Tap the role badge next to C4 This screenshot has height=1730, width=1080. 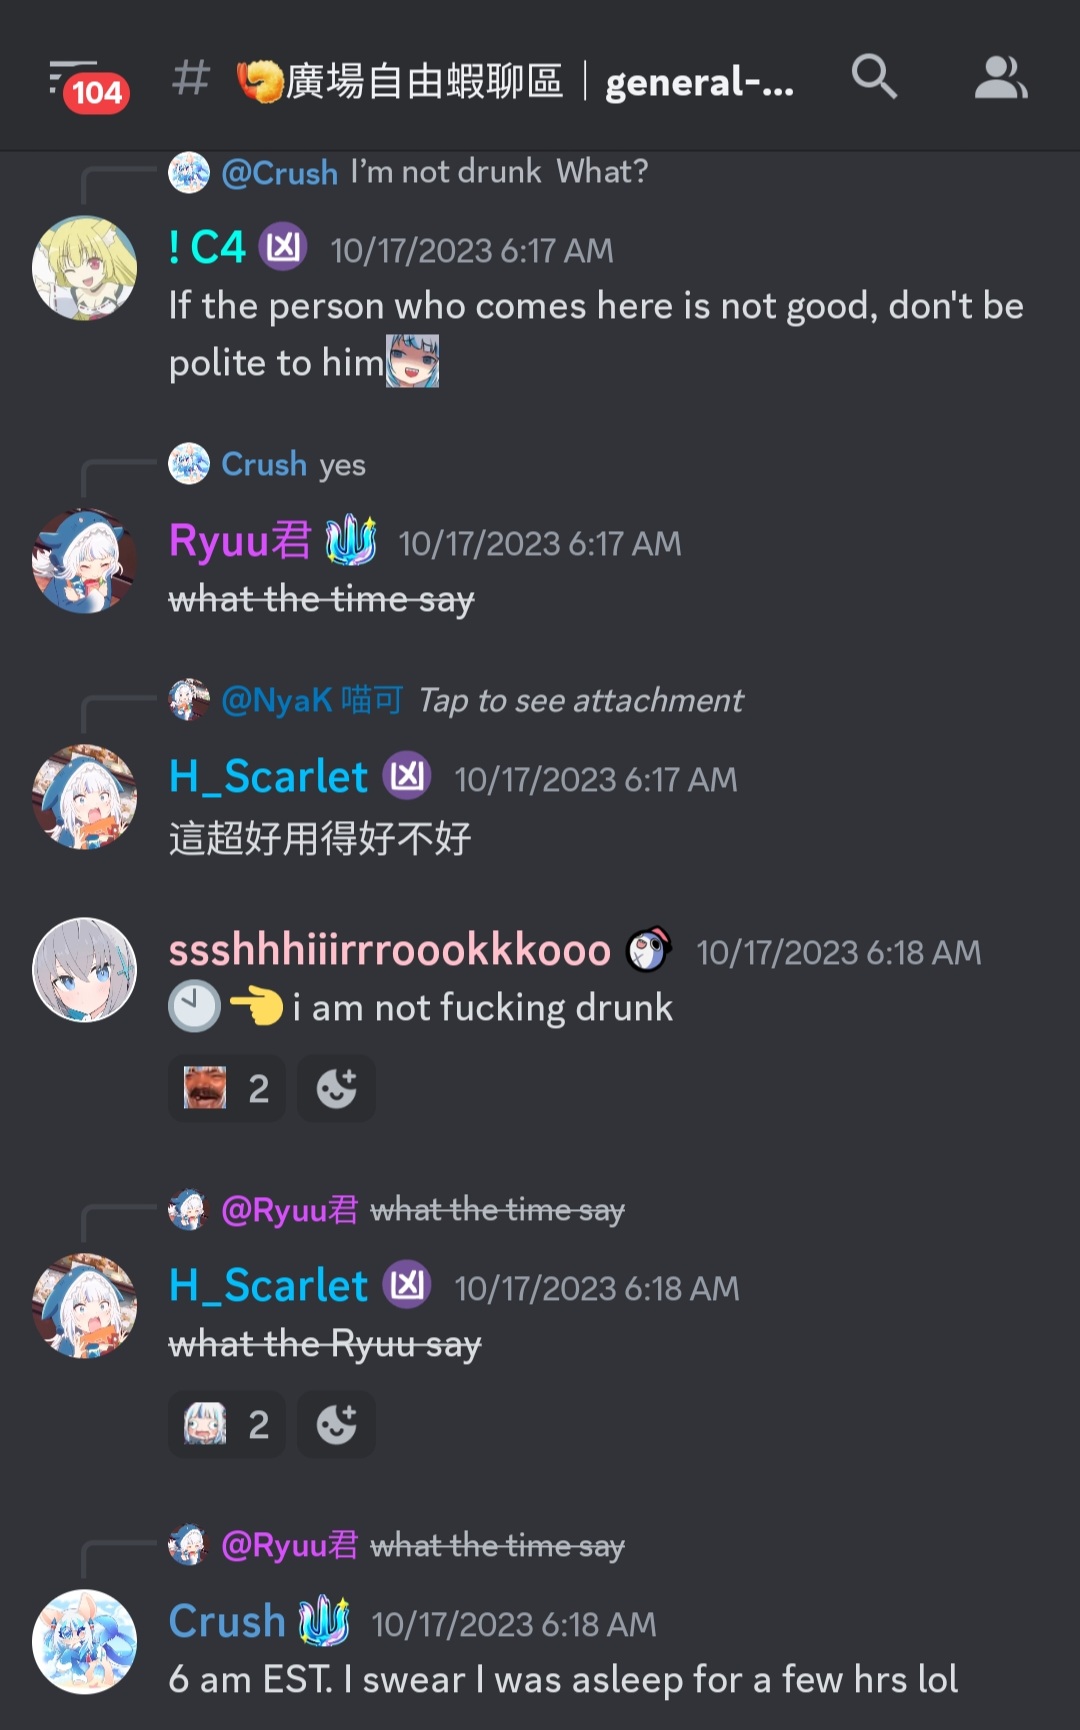[283, 246]
